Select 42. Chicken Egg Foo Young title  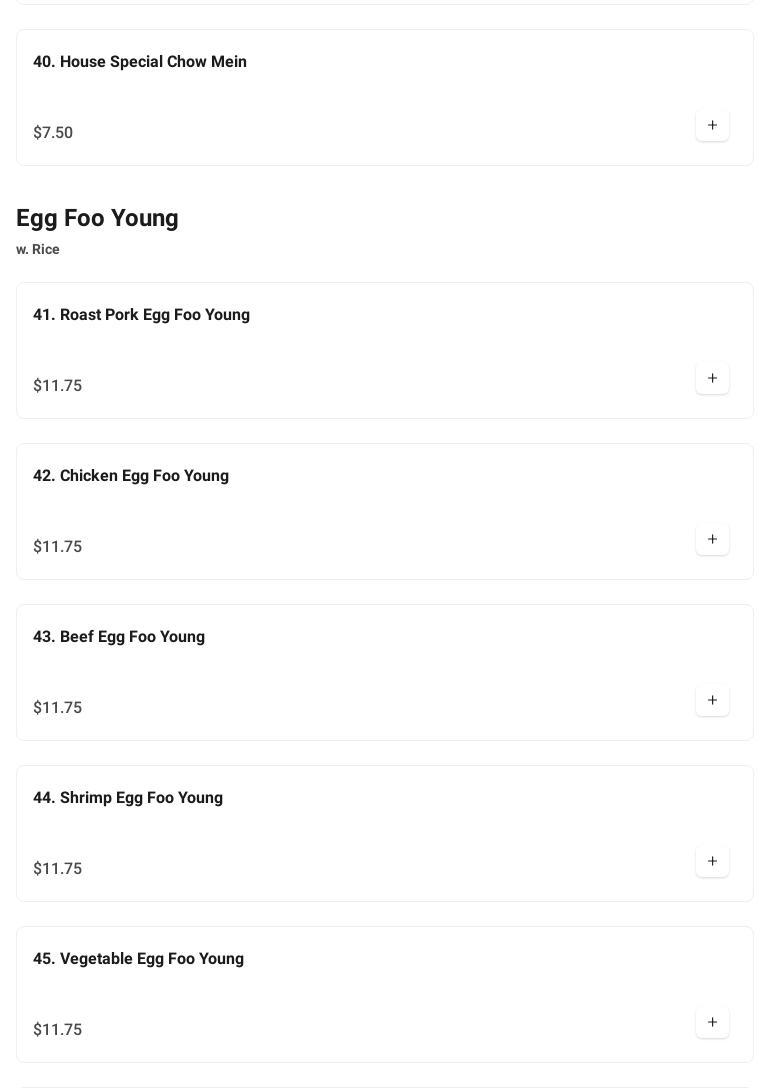tap(131, 476)
